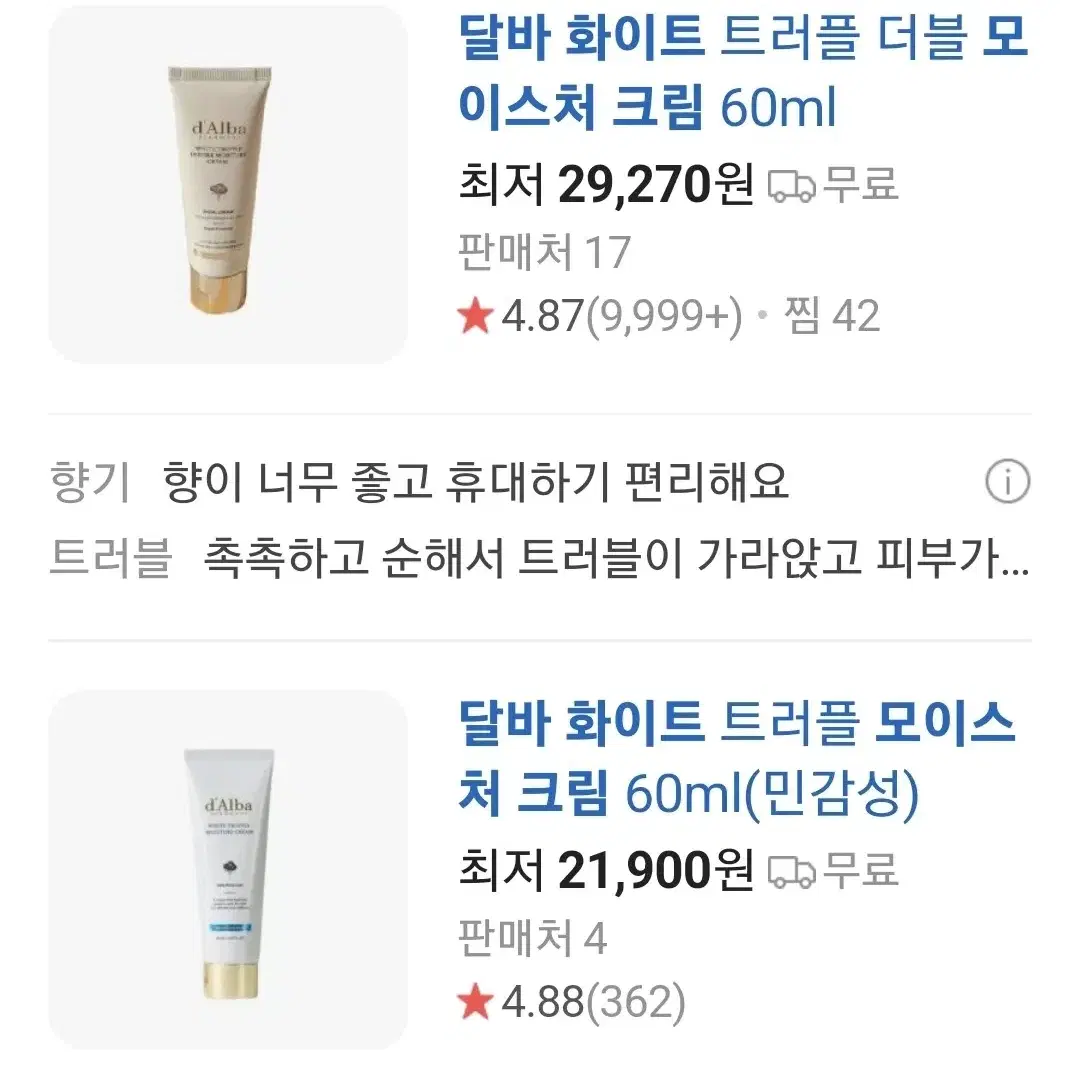Screen dimensions: 1080x1080
Task: Open the review info circle icon
Action: 1007,481
